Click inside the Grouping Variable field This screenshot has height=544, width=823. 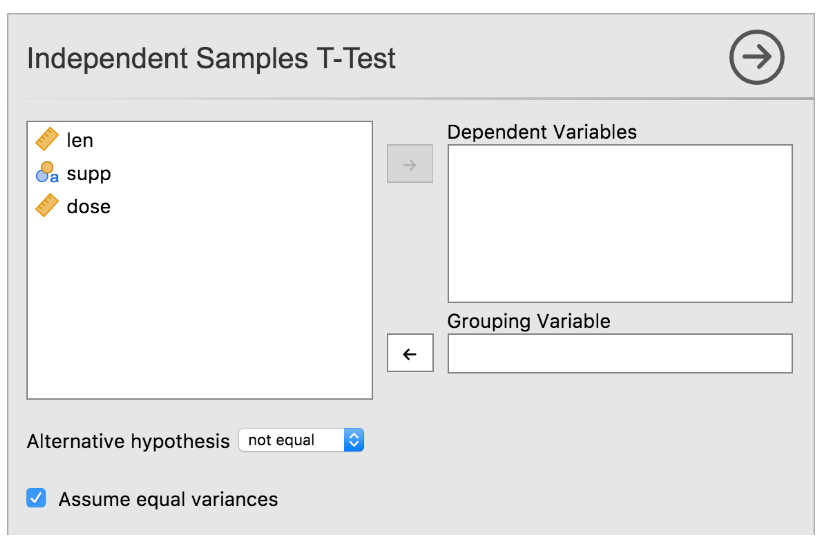click(620, 353)
